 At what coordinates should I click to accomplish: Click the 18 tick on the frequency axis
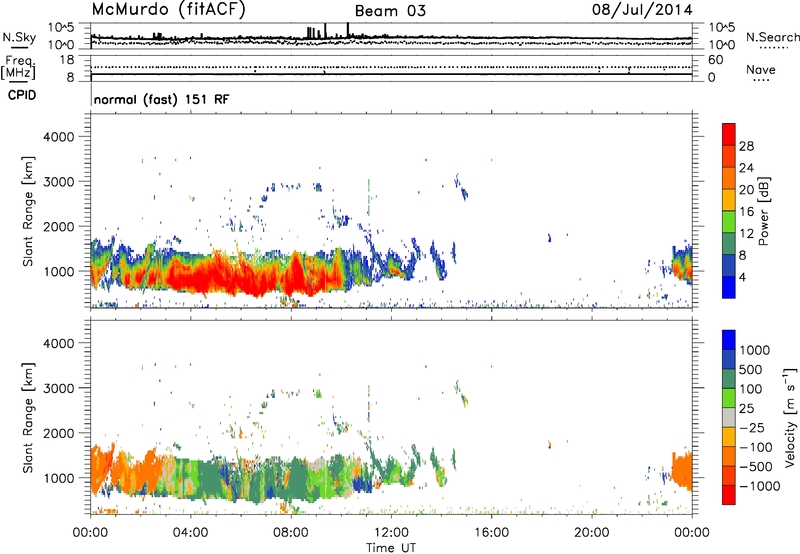coord(67,60)
